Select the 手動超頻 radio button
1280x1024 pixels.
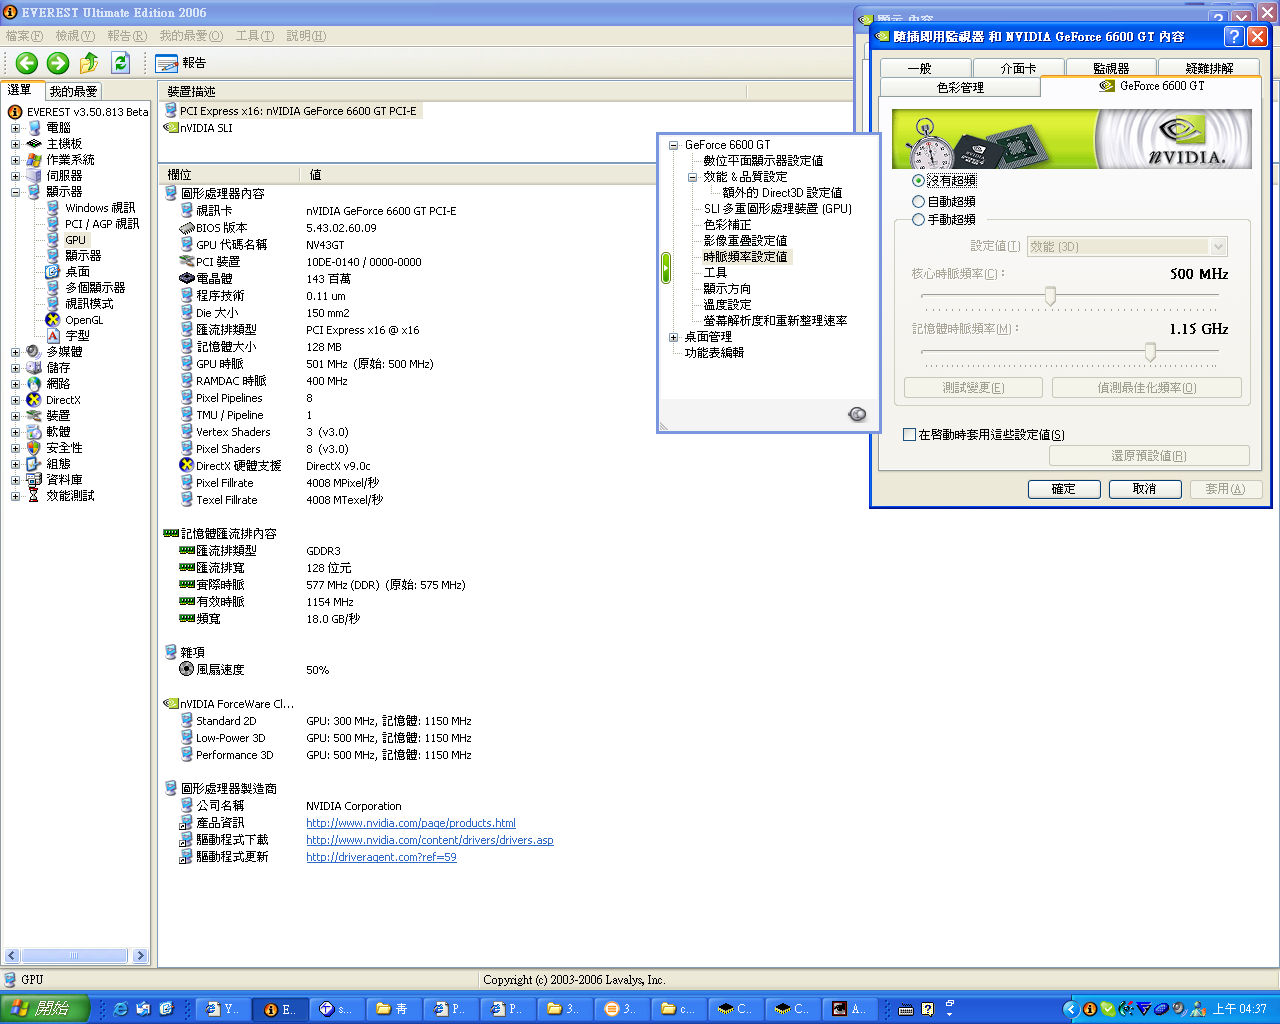[x=918, y=220]
